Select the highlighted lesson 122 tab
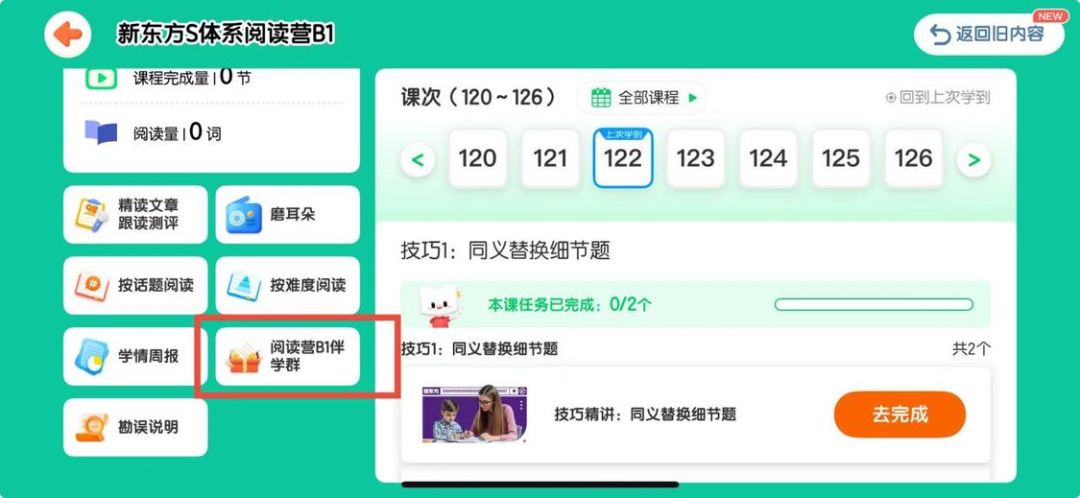1080x498 pixels. coord(623,158)
